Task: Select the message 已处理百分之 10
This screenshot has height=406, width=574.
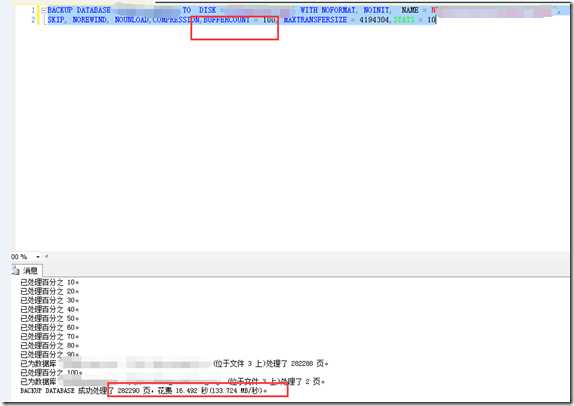Action: [49, 282]
